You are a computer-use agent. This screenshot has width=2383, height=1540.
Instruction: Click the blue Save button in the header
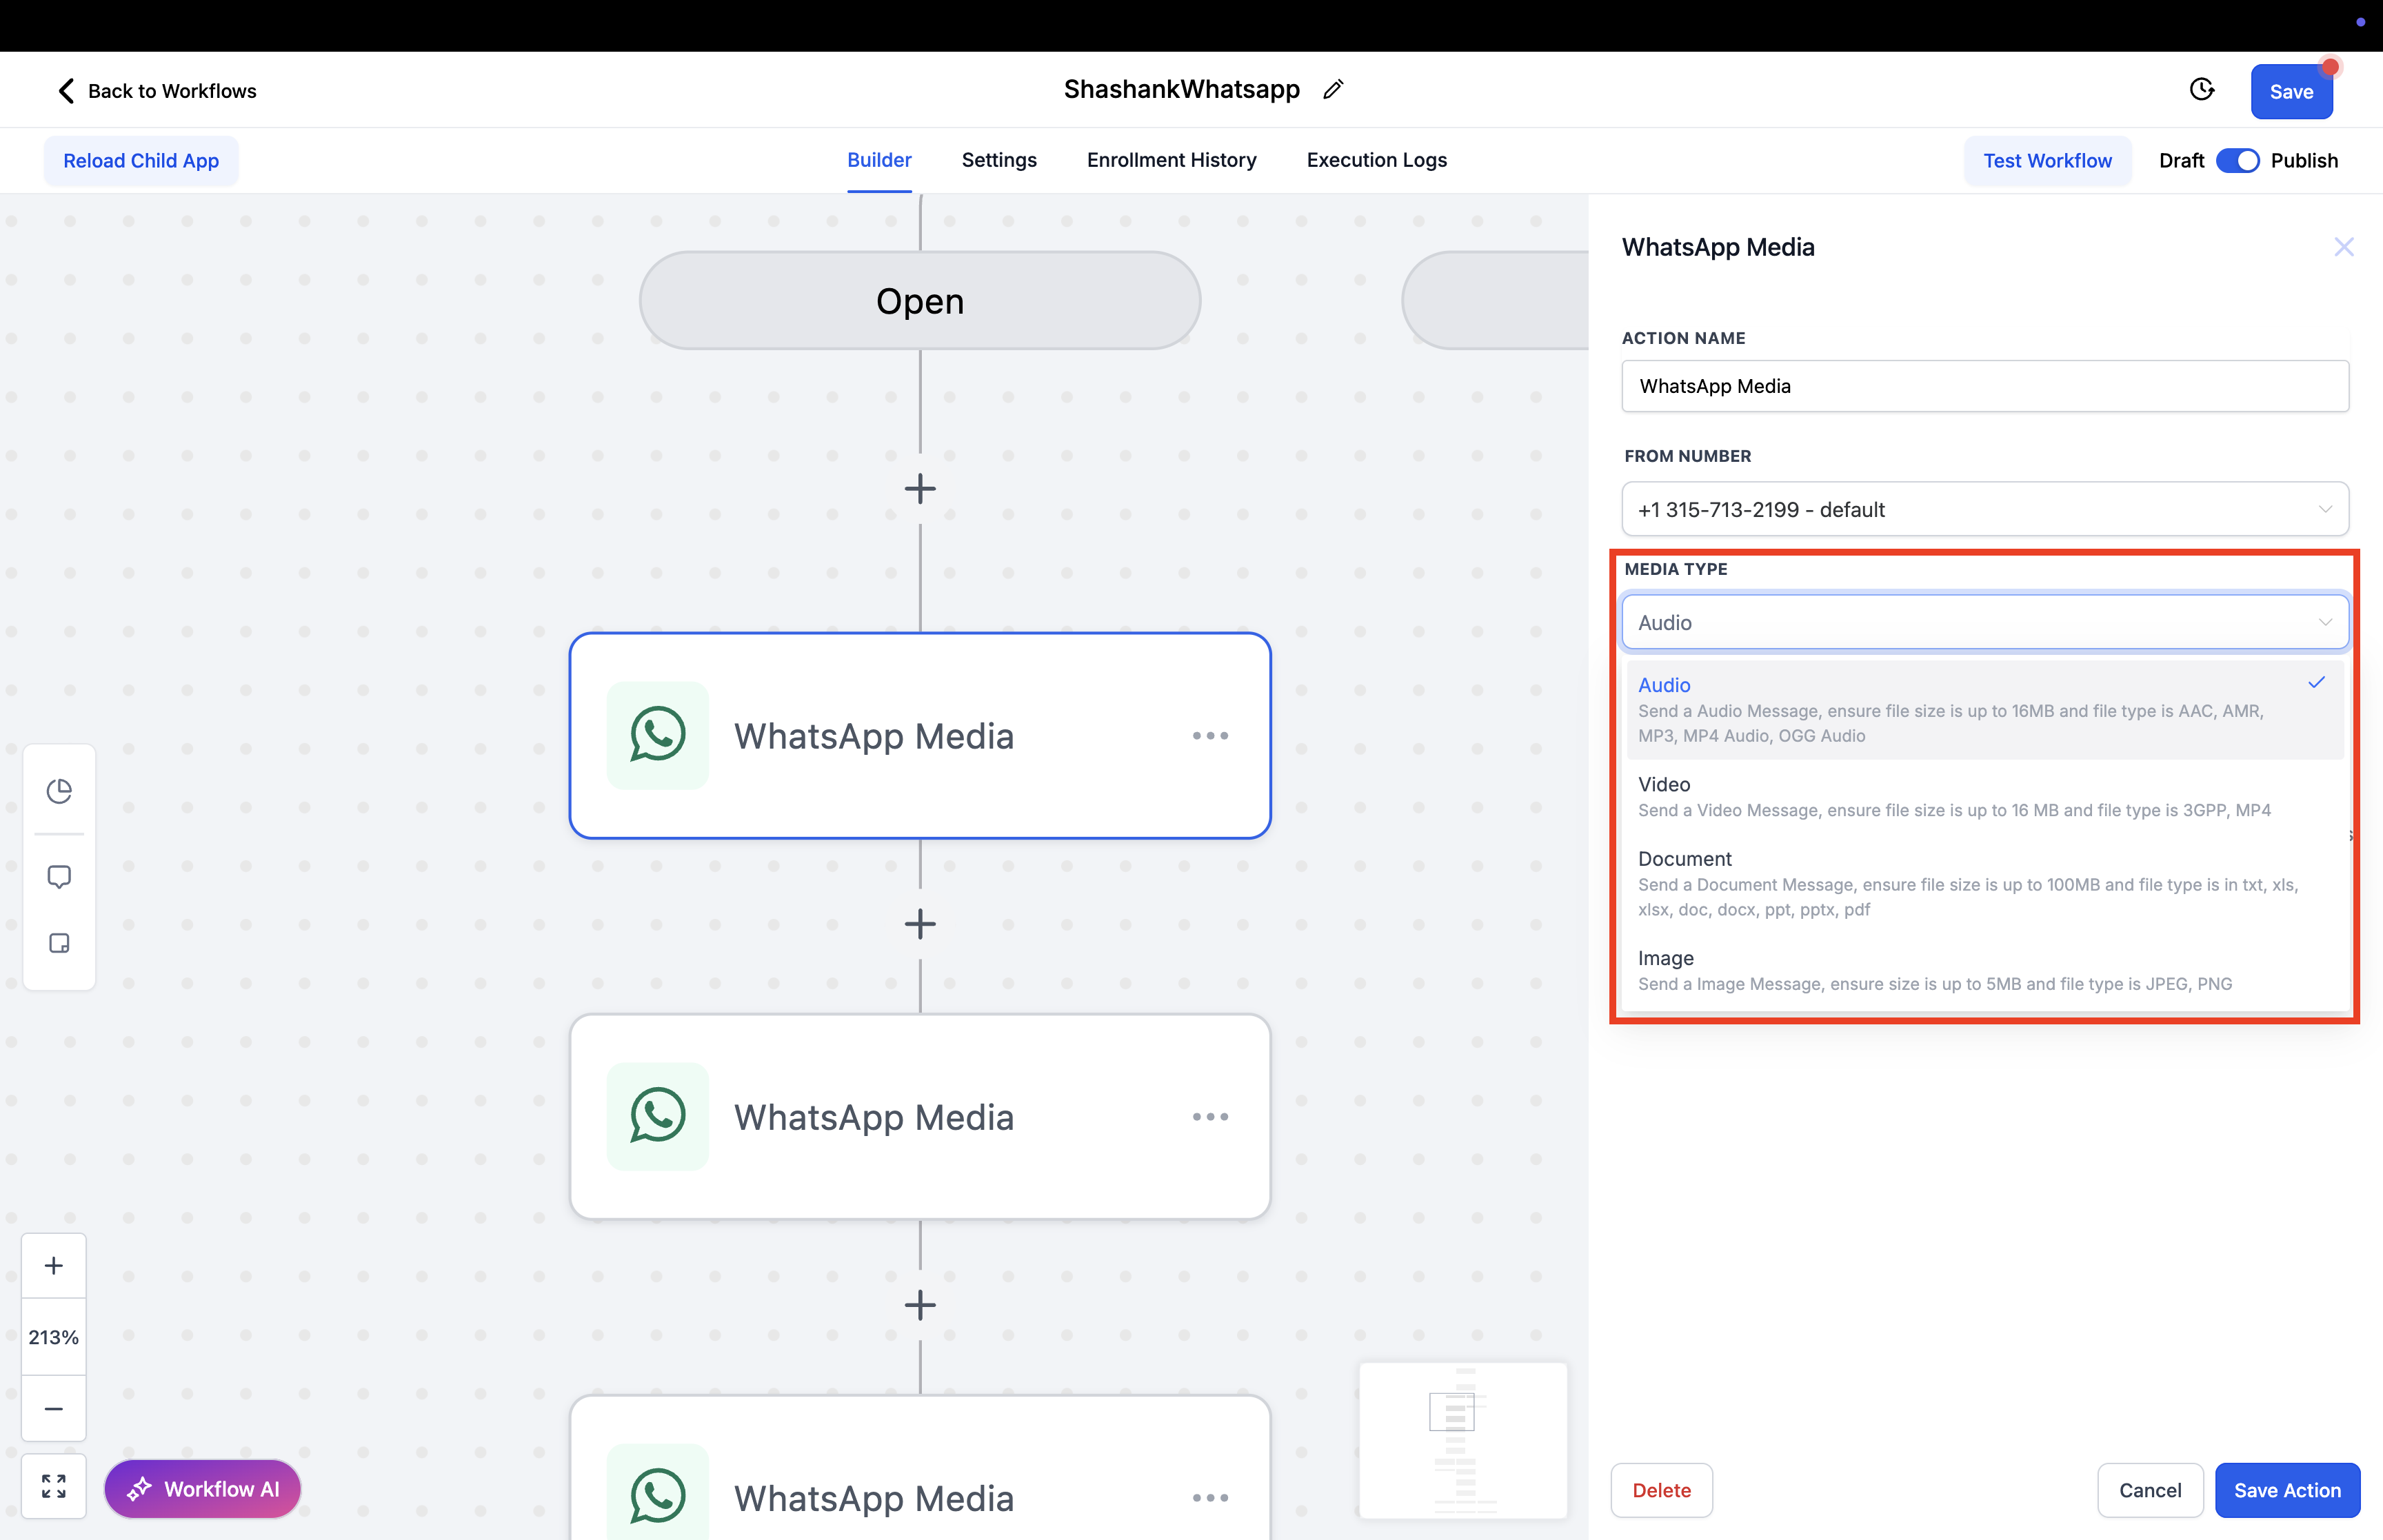[2291, 92]
